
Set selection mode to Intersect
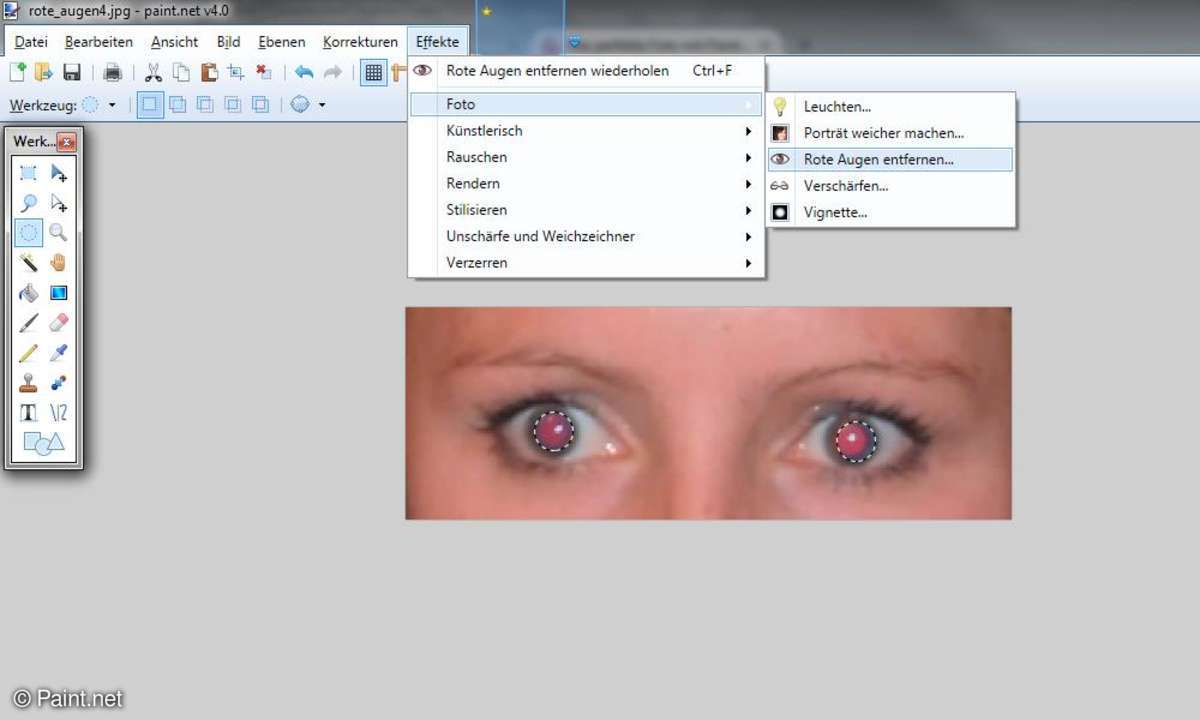point(232,104)
